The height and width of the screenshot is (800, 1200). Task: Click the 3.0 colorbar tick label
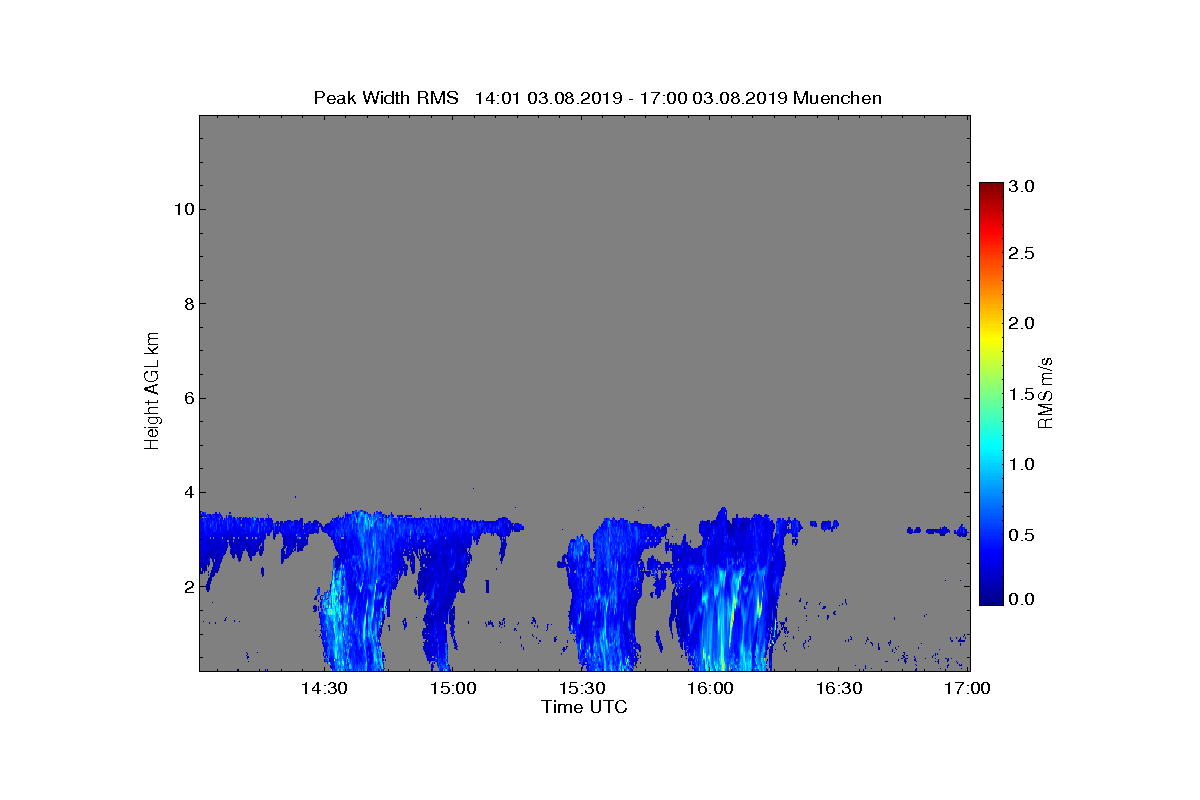[x=1020, y=187]
